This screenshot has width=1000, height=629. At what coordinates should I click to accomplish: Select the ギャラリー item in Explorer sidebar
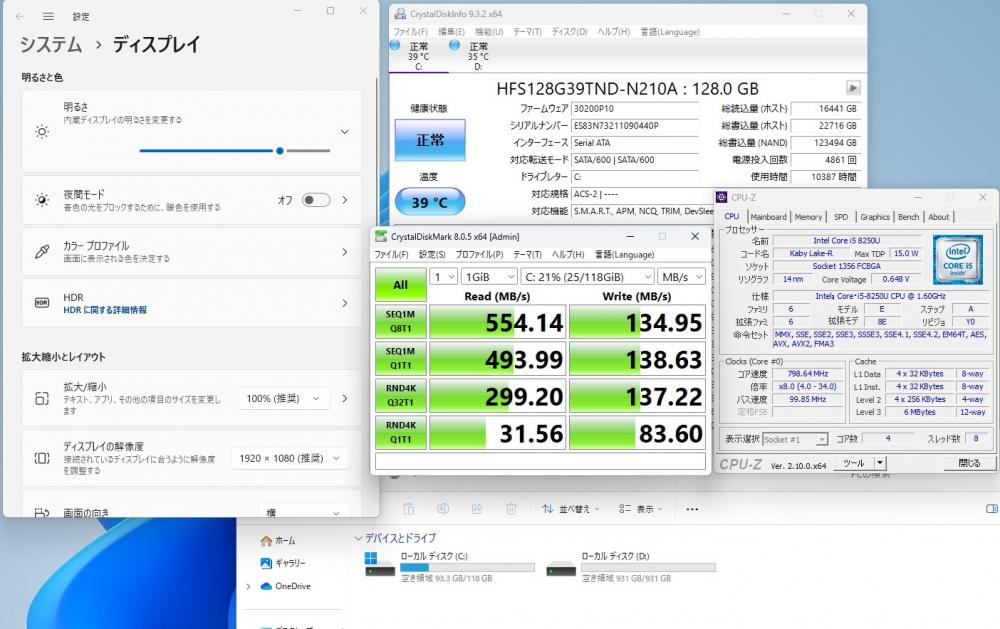click(283, 563)
